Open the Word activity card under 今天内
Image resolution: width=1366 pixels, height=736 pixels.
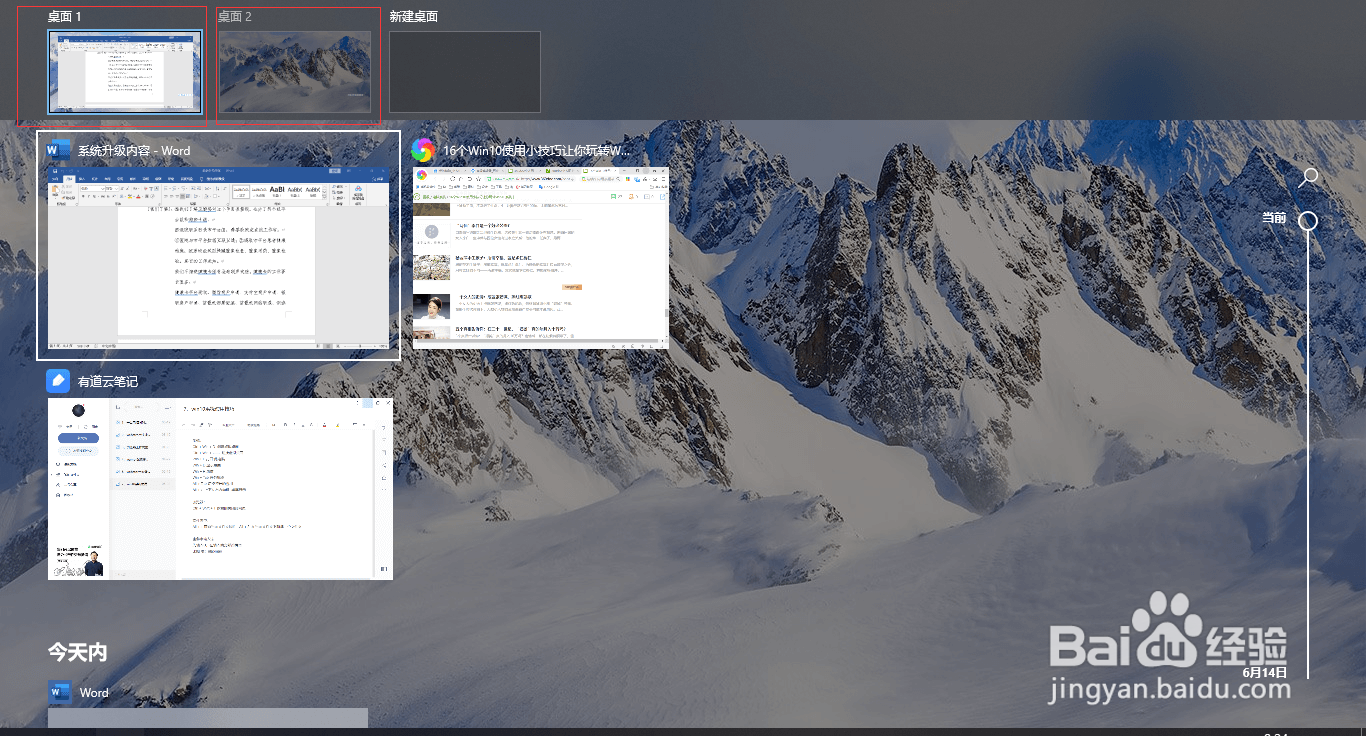click(208, 718)
